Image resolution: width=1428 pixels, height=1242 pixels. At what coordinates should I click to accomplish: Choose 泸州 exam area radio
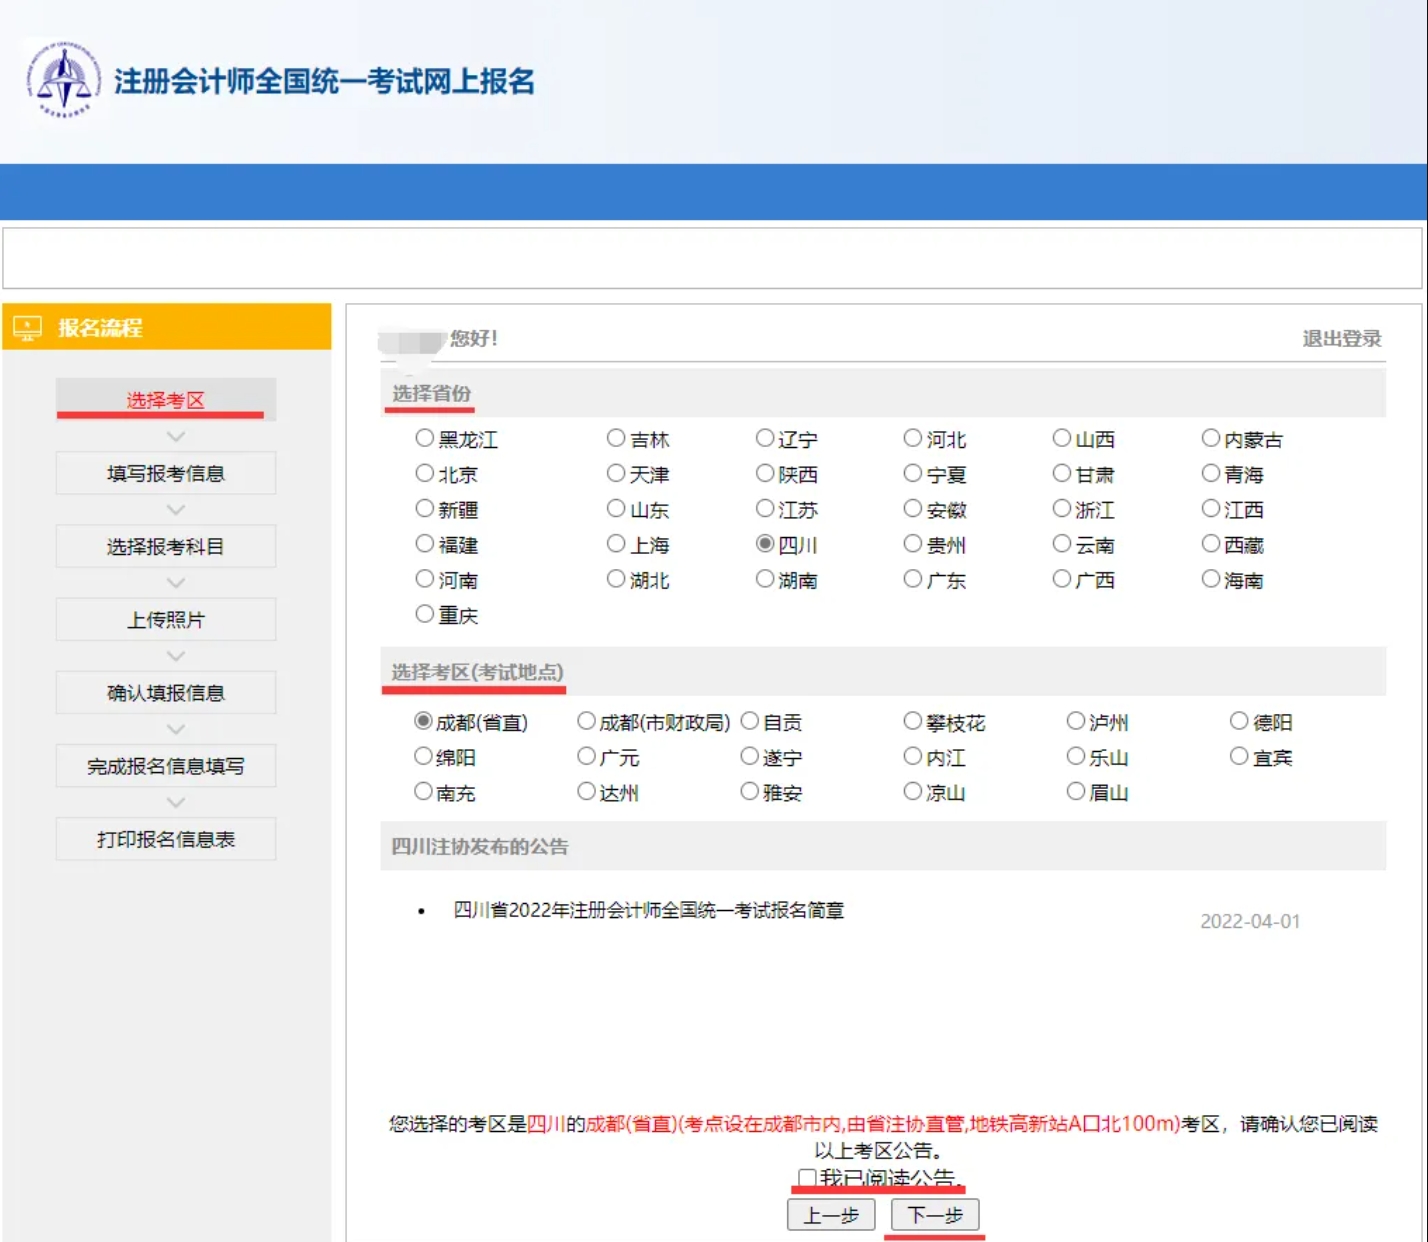pyautogui.click(x=1076, y=720)
